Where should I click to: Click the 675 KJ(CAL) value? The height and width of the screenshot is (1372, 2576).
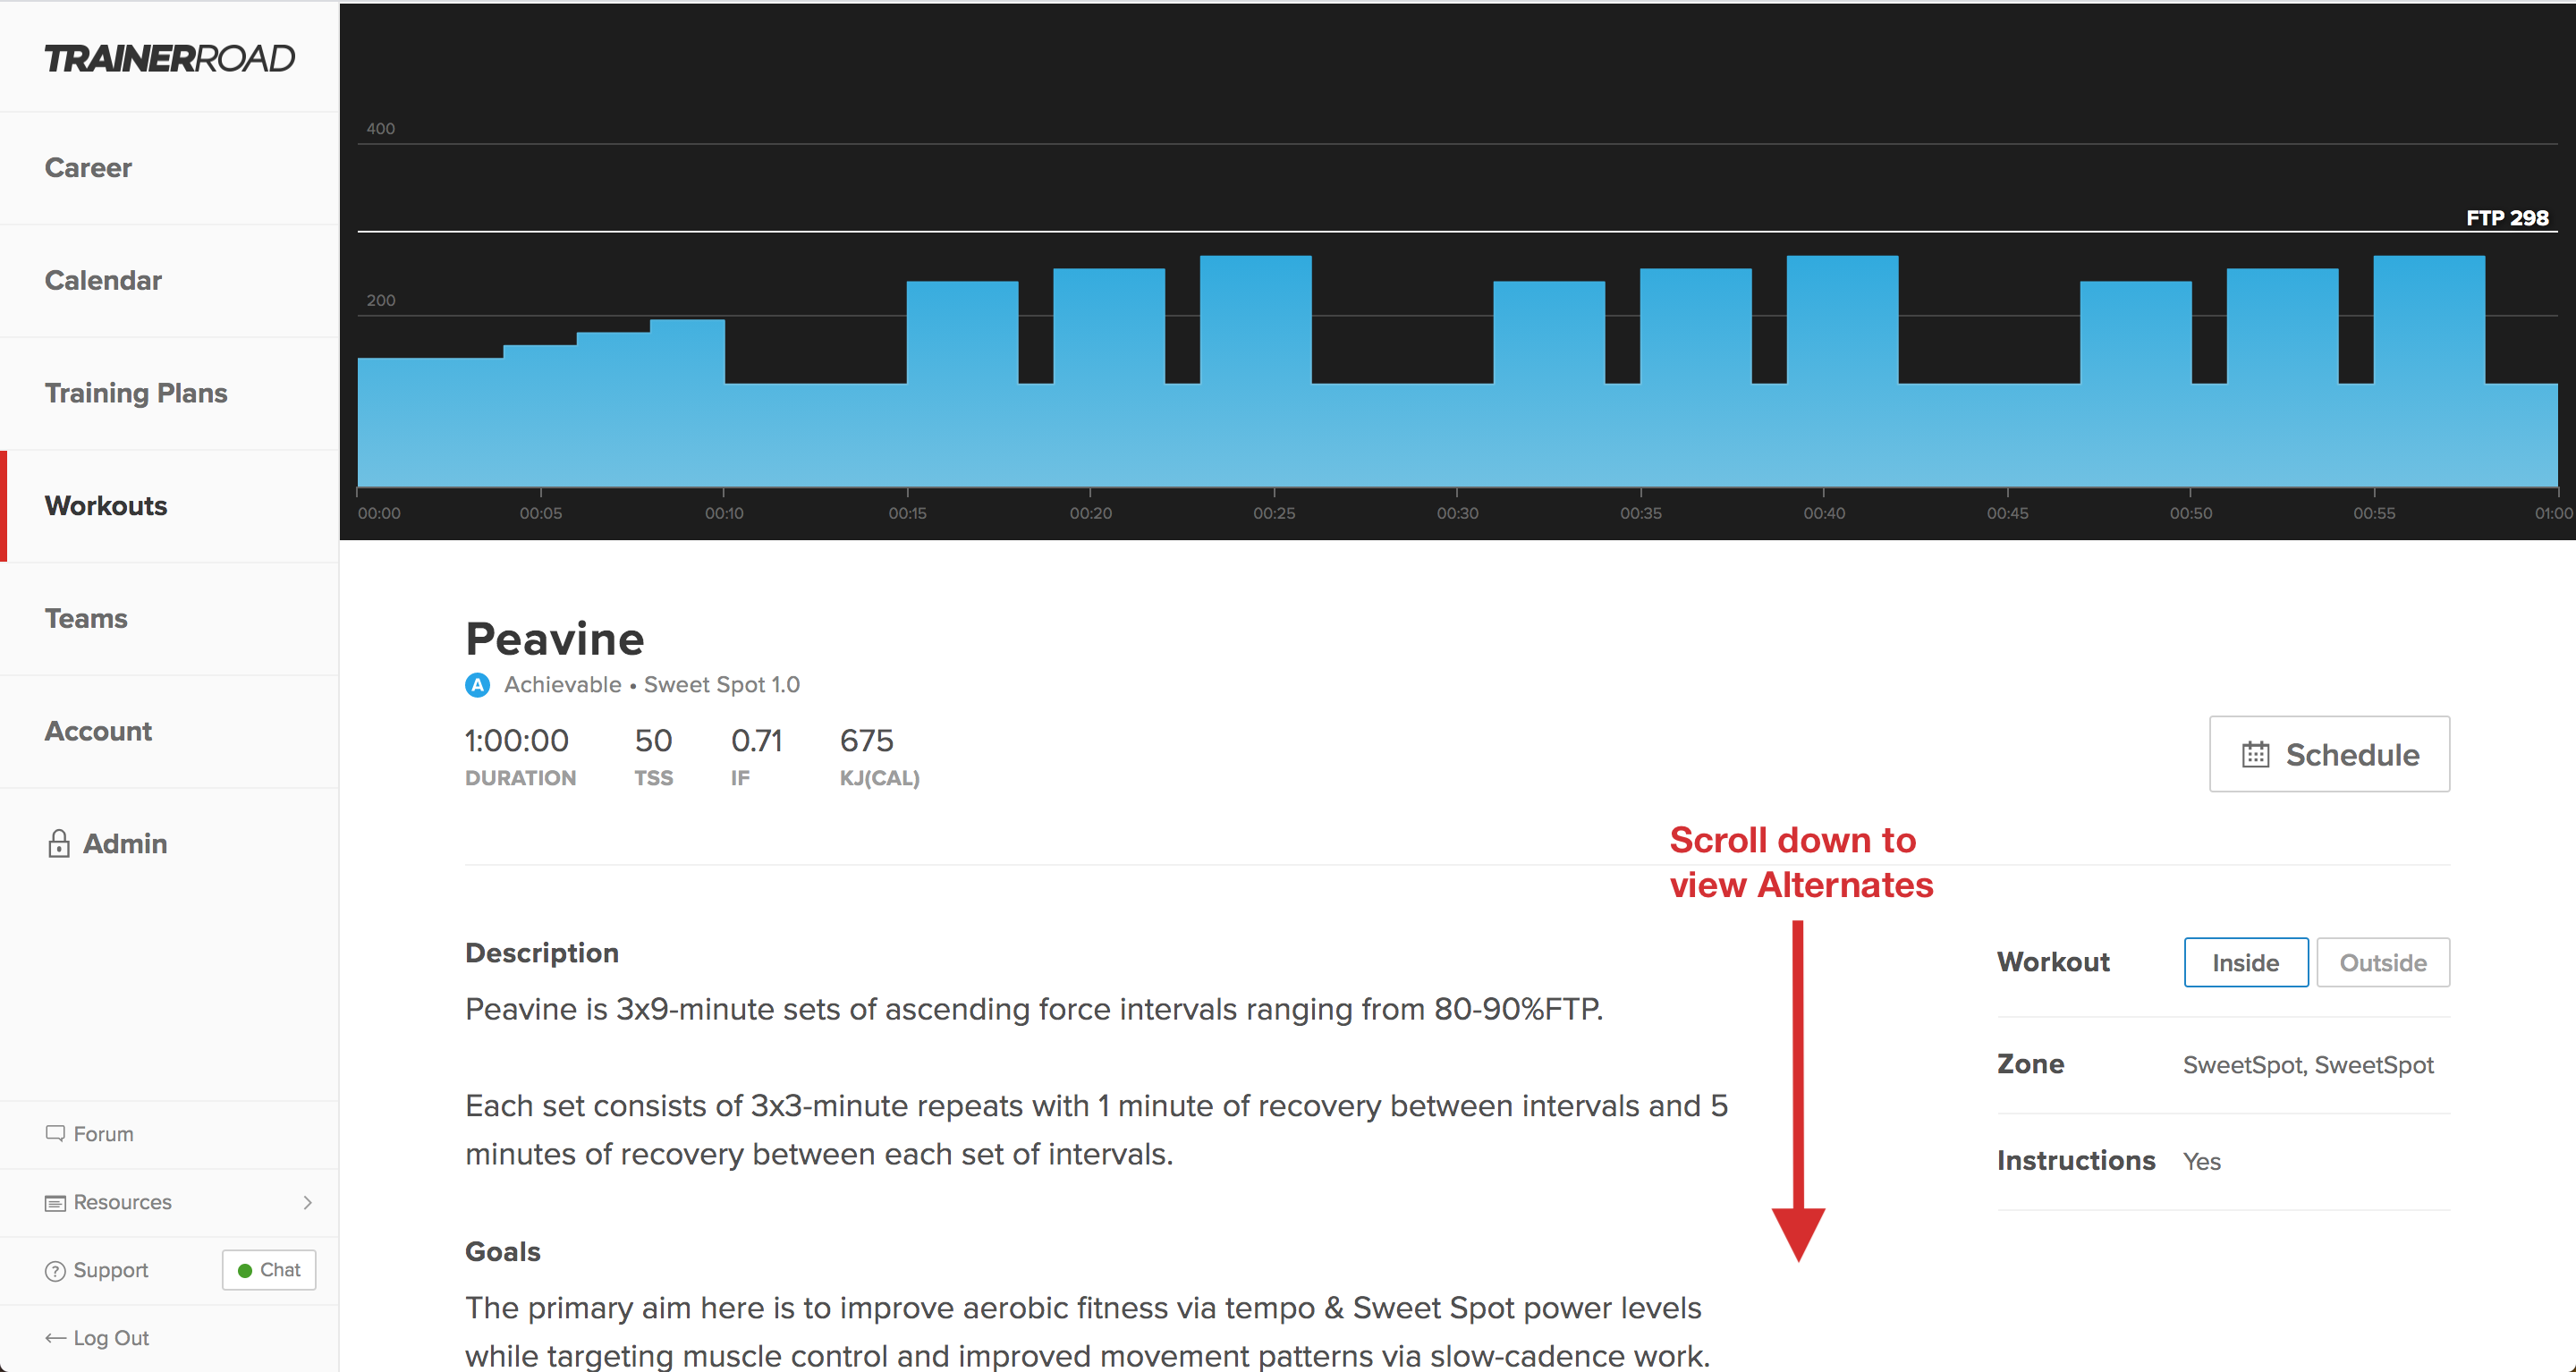point(867,741)
